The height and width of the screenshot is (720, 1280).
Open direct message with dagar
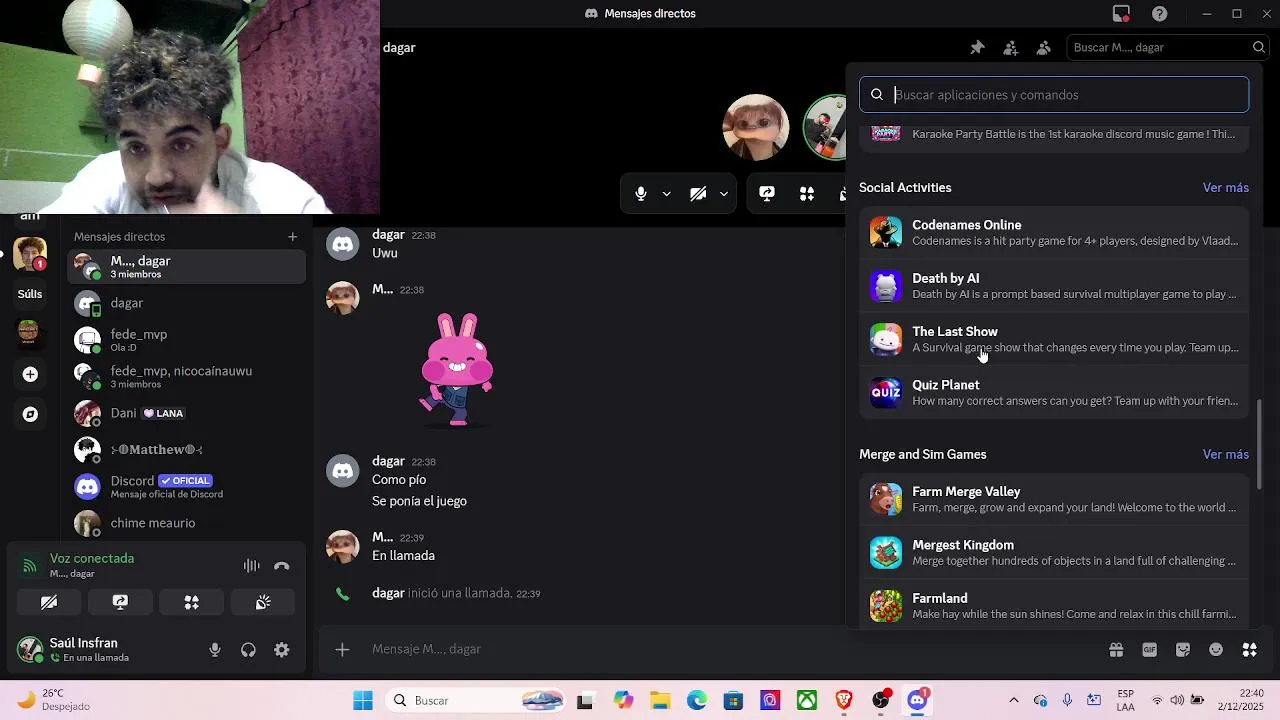pyautogui.click(x=186, y=303)
